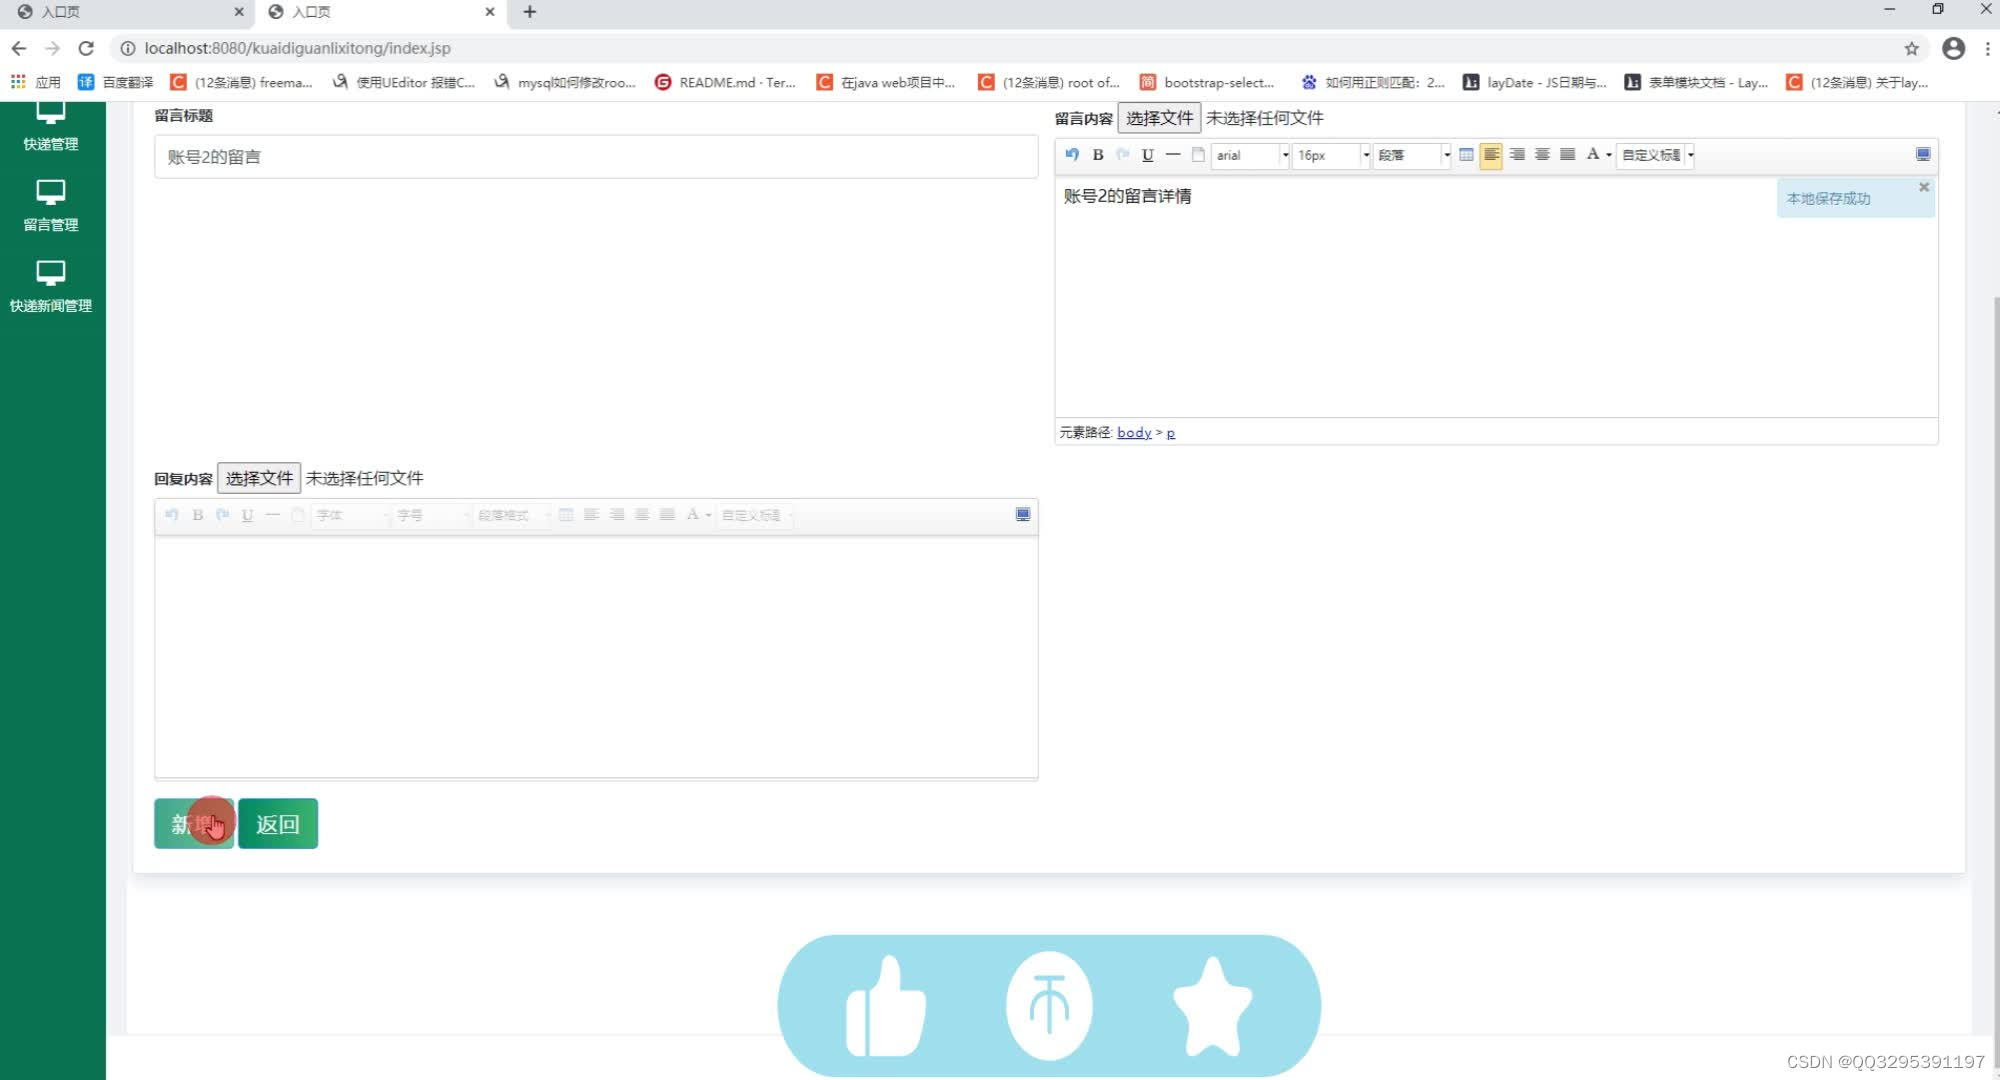Click underline in the 回复内容 editor toolbar
The image size is (2000, 1080).
coord(248,514)
